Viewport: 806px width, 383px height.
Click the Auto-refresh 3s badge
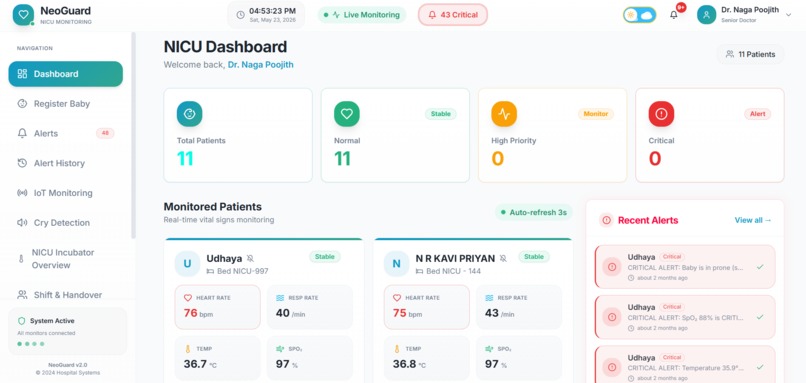point(534,212)
